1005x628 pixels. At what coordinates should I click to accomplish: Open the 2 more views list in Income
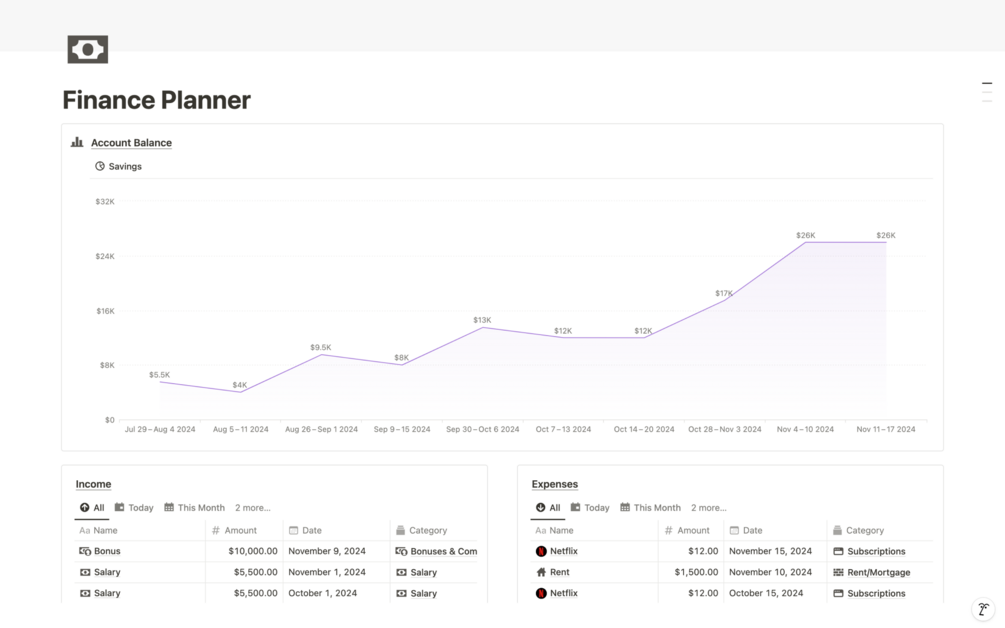click(253, 508)
